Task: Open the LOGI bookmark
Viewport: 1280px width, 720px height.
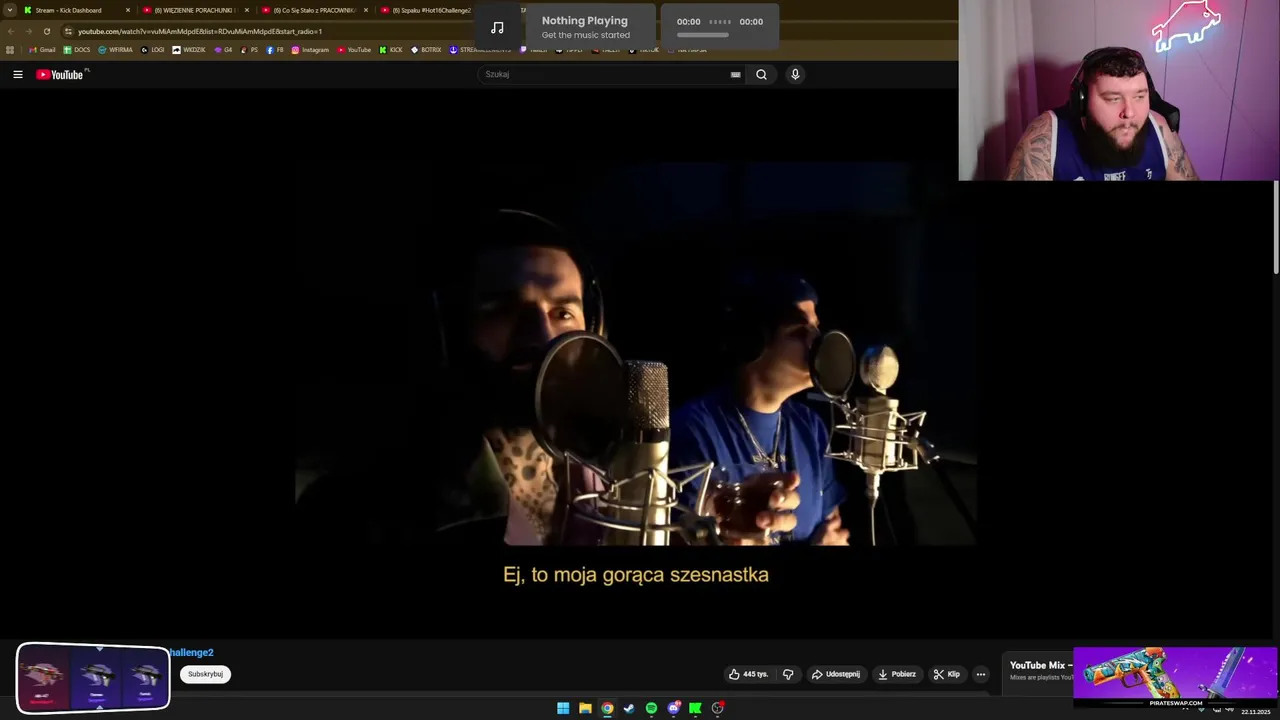Action: [x=153, y=50]
